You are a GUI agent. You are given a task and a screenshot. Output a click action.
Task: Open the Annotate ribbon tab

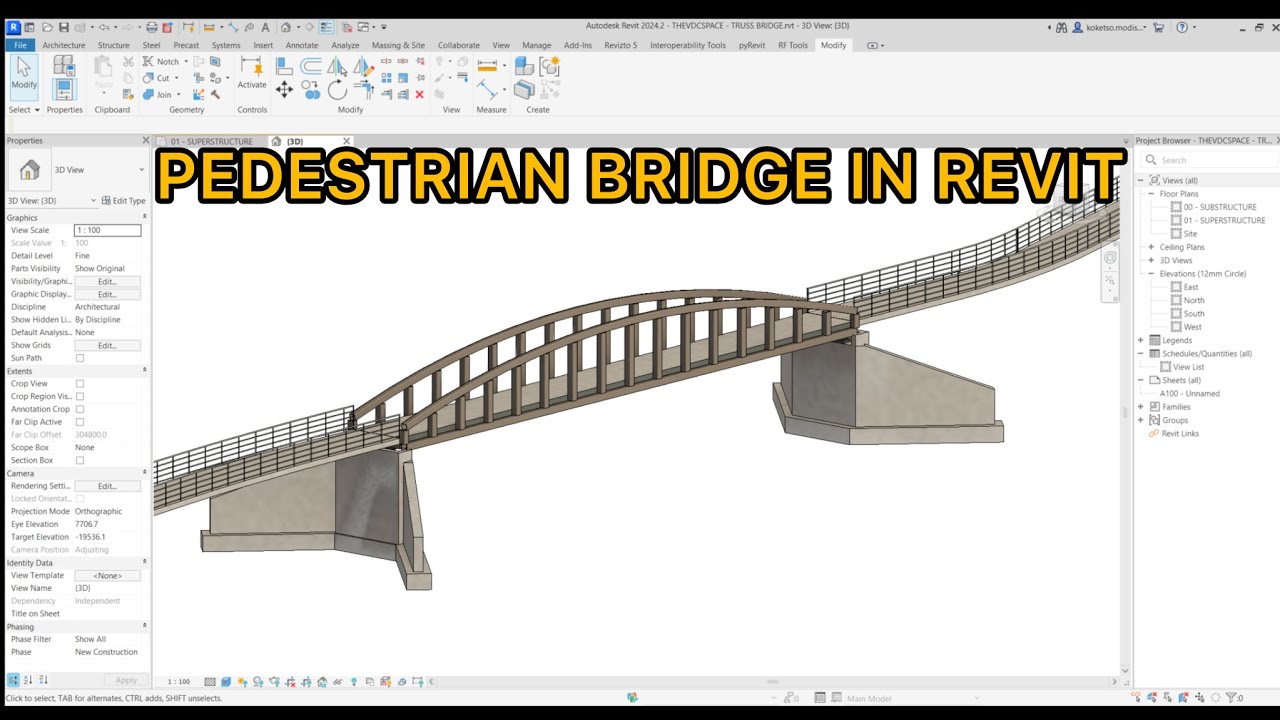pos(302,45)
